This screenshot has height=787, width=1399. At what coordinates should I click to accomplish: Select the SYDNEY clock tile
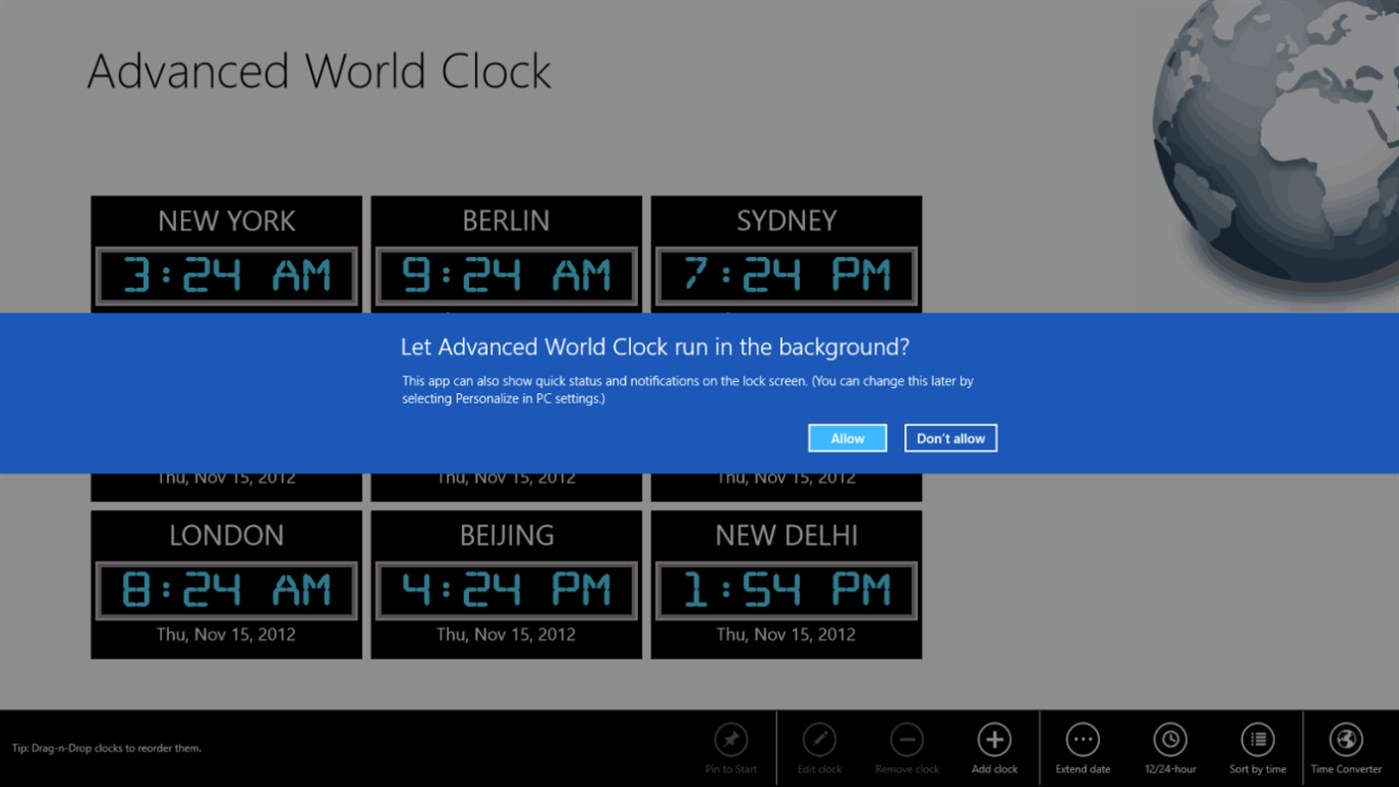785,250
